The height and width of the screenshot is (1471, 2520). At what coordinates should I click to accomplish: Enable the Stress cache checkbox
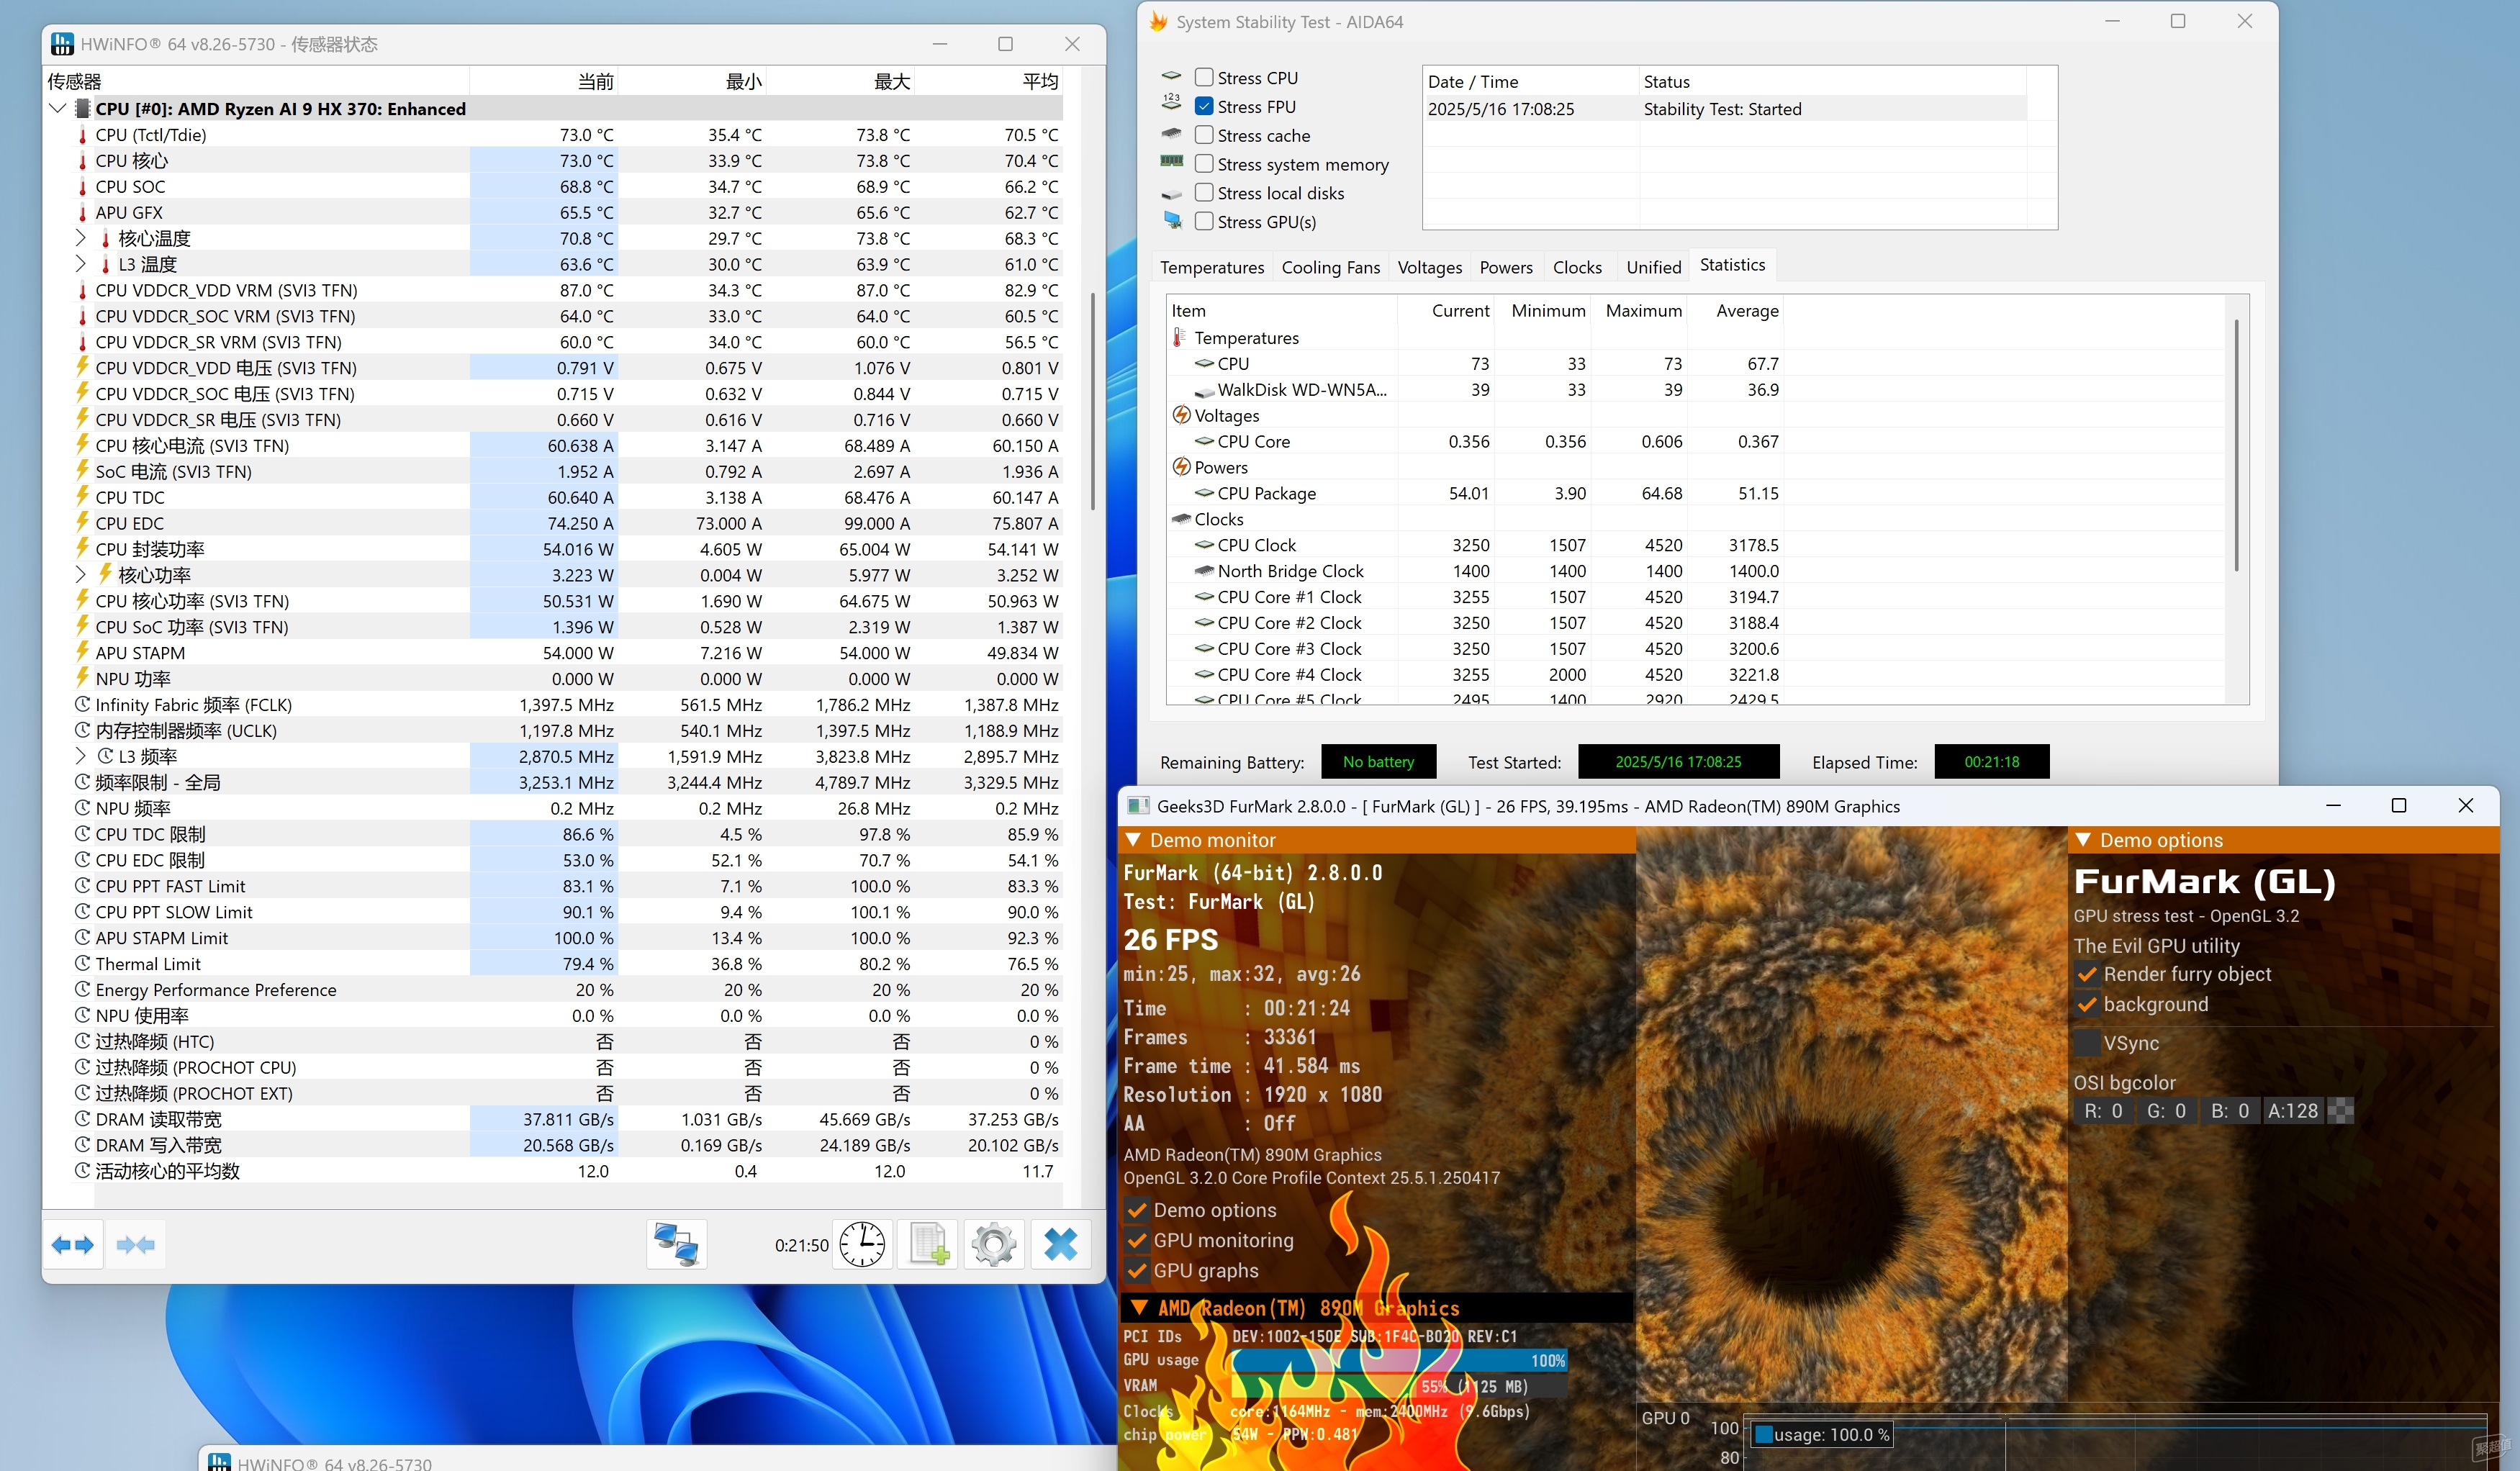pos(1204,135)
